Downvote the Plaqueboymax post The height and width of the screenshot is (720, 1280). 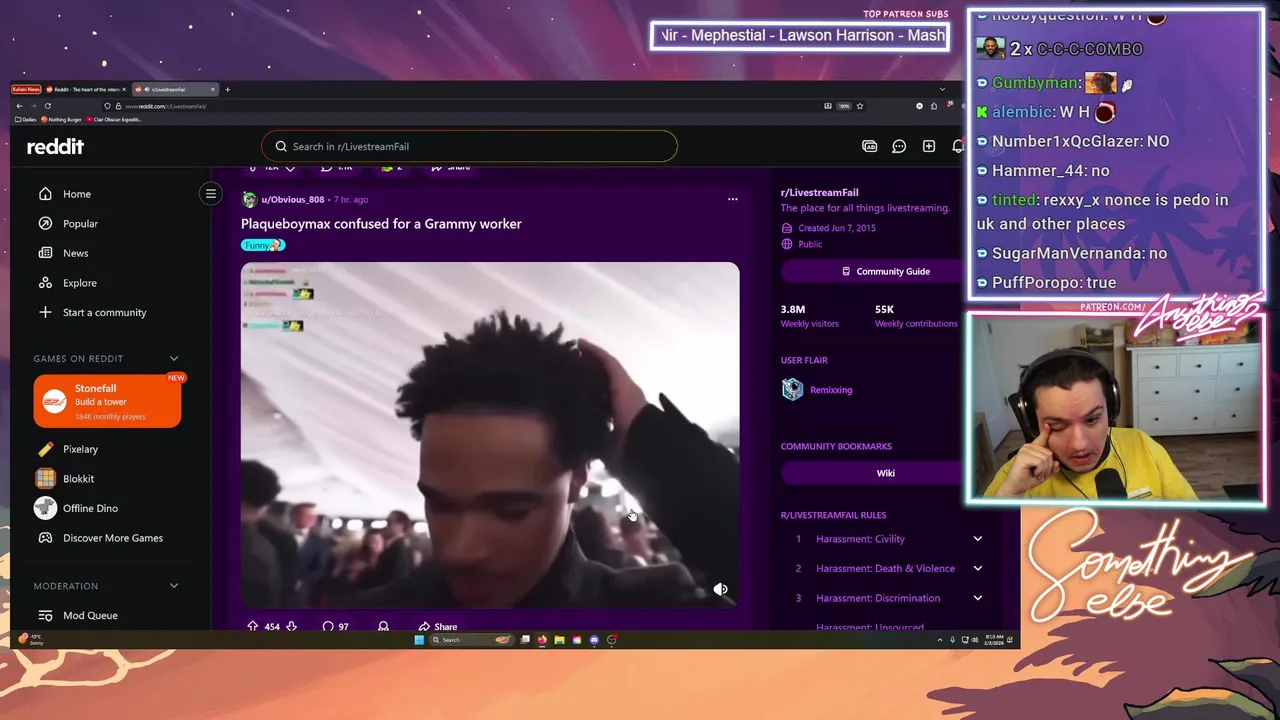tap(291, 627)
